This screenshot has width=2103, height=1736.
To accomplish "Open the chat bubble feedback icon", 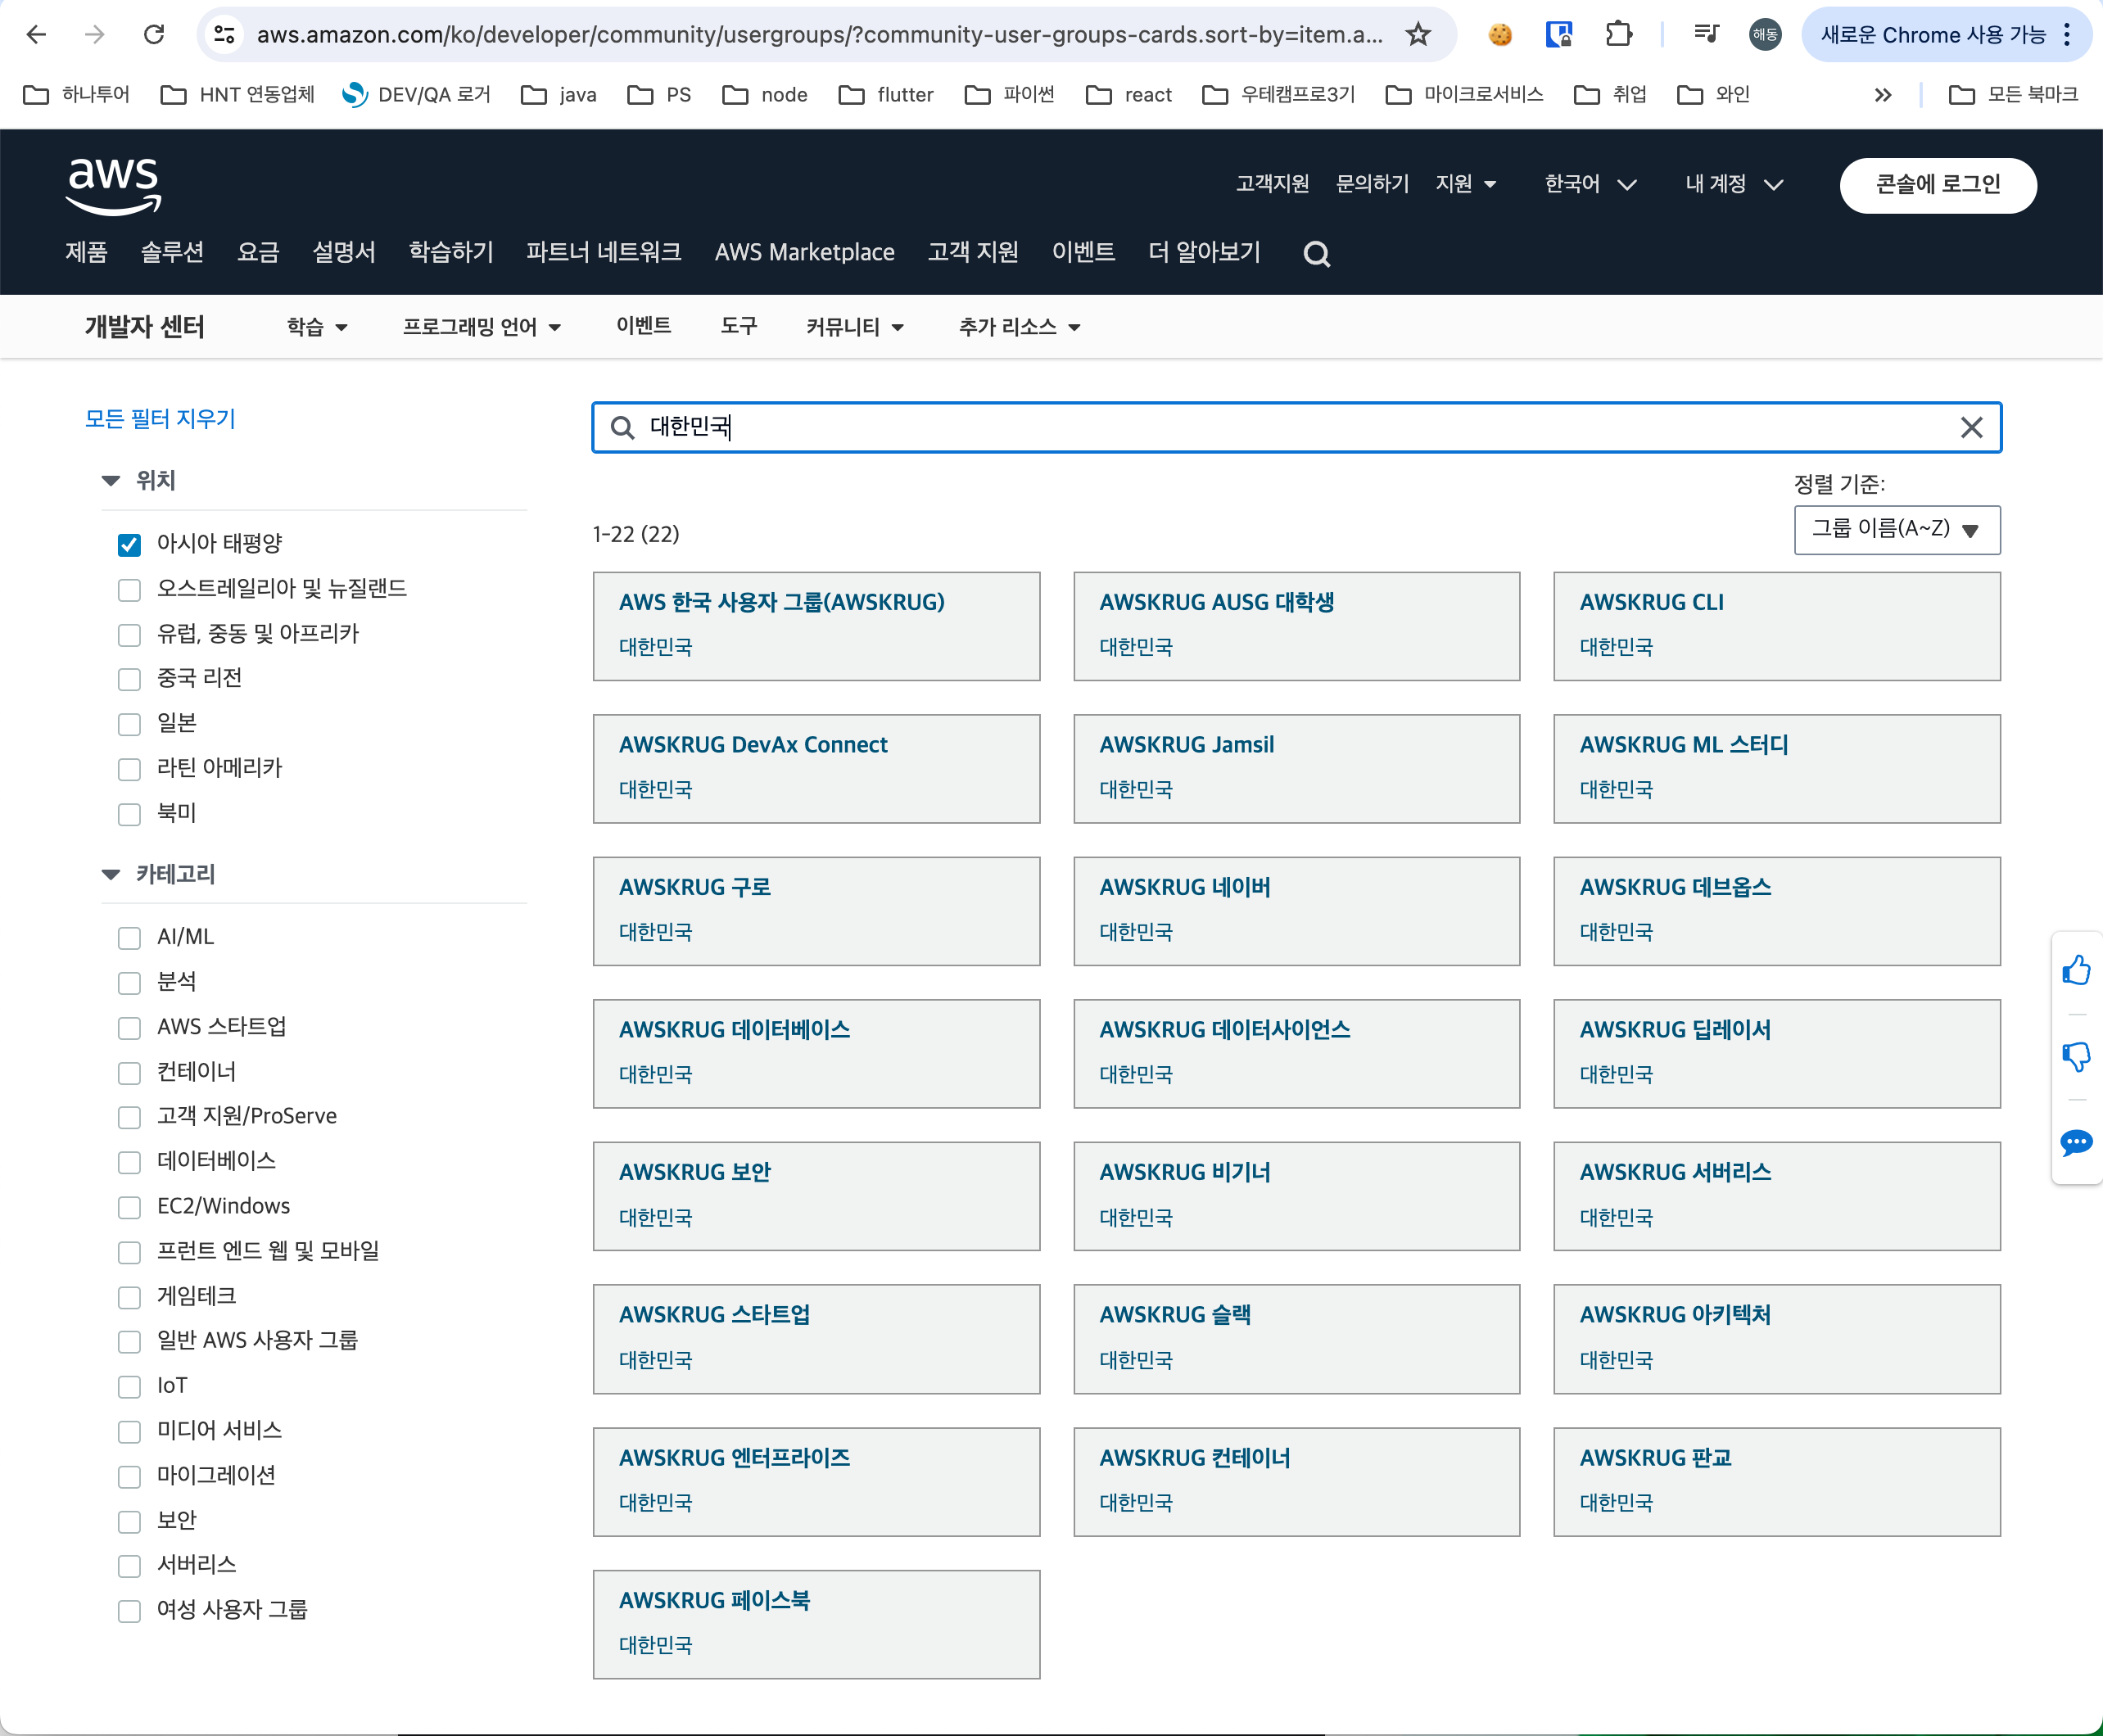I will pyautogui.click(x=2077, y=1142).
